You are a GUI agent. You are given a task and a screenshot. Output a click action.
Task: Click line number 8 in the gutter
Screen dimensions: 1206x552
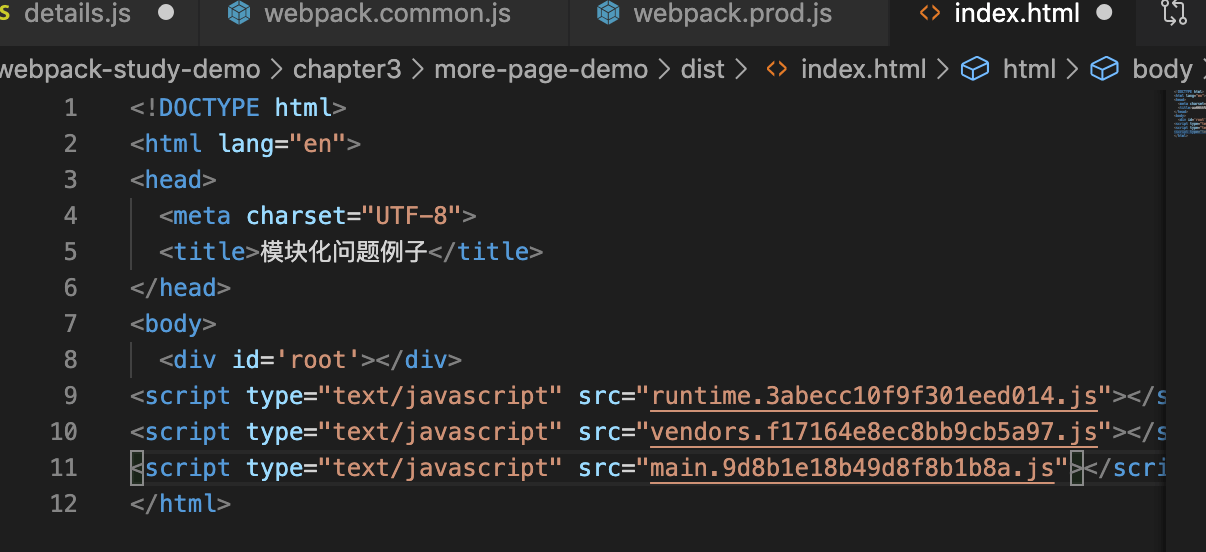70,360
